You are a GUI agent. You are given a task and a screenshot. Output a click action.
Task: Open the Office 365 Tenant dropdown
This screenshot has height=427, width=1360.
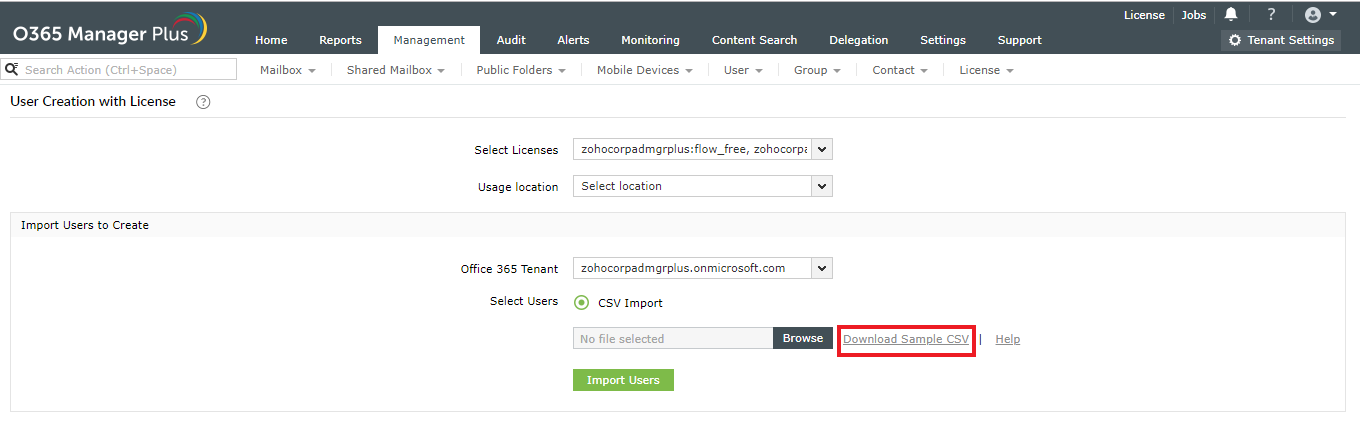click(821, 268)
